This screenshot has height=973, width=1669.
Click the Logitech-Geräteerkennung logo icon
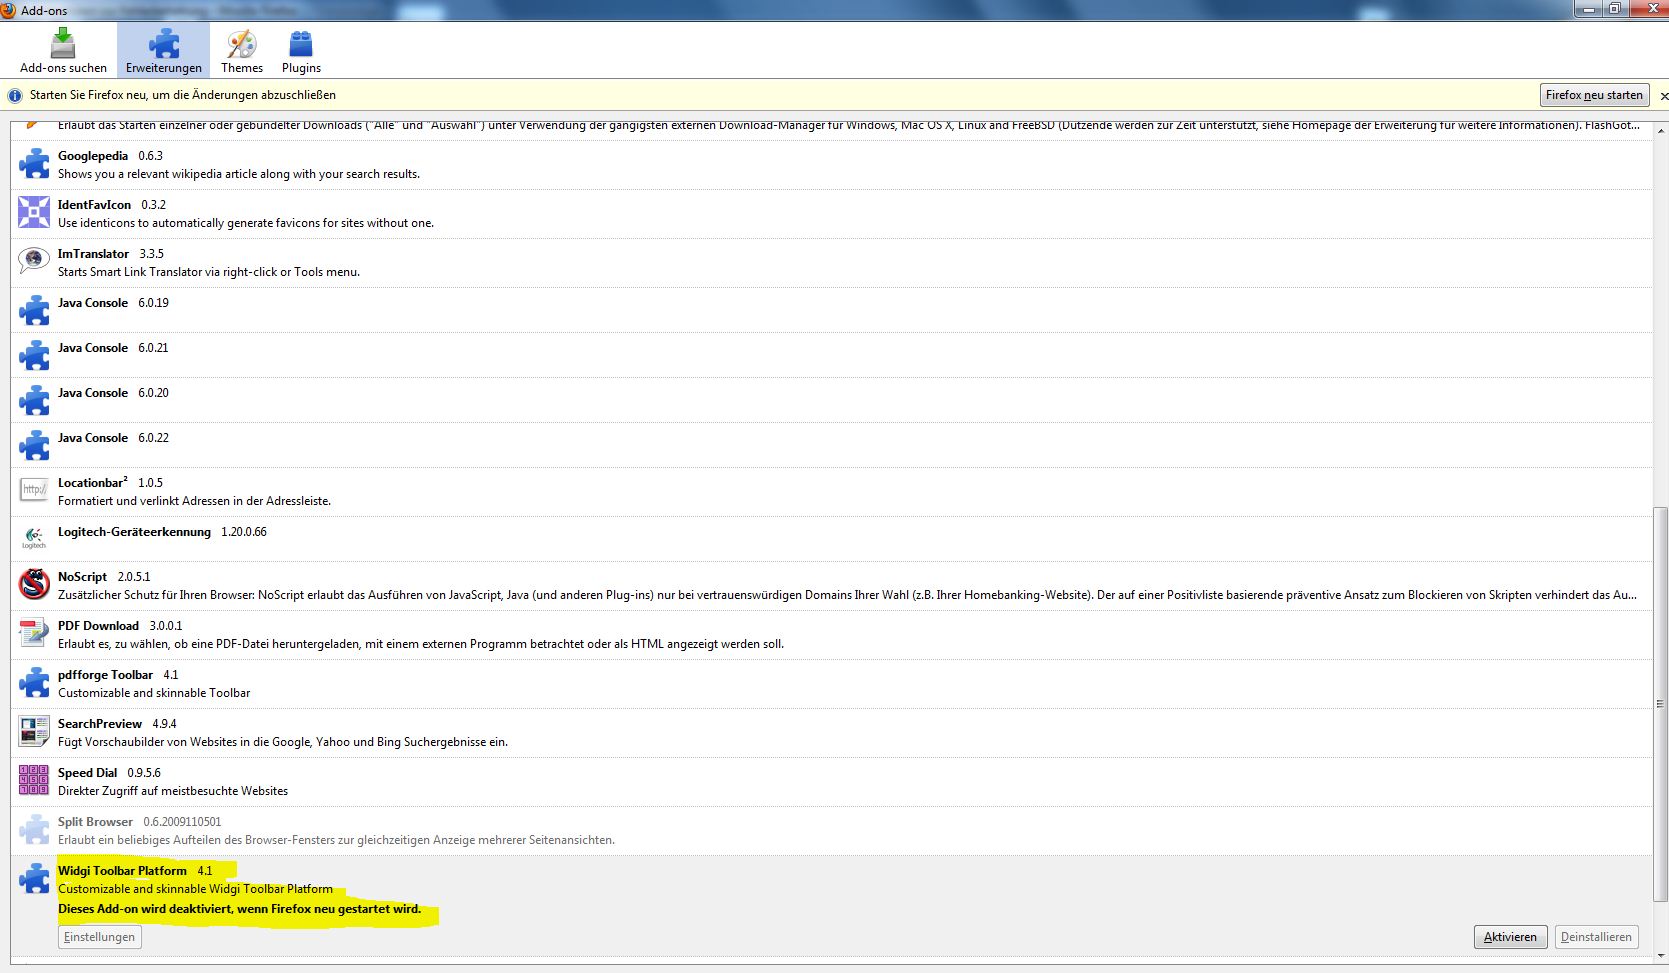pyautogui.click(x=34, y=539)
